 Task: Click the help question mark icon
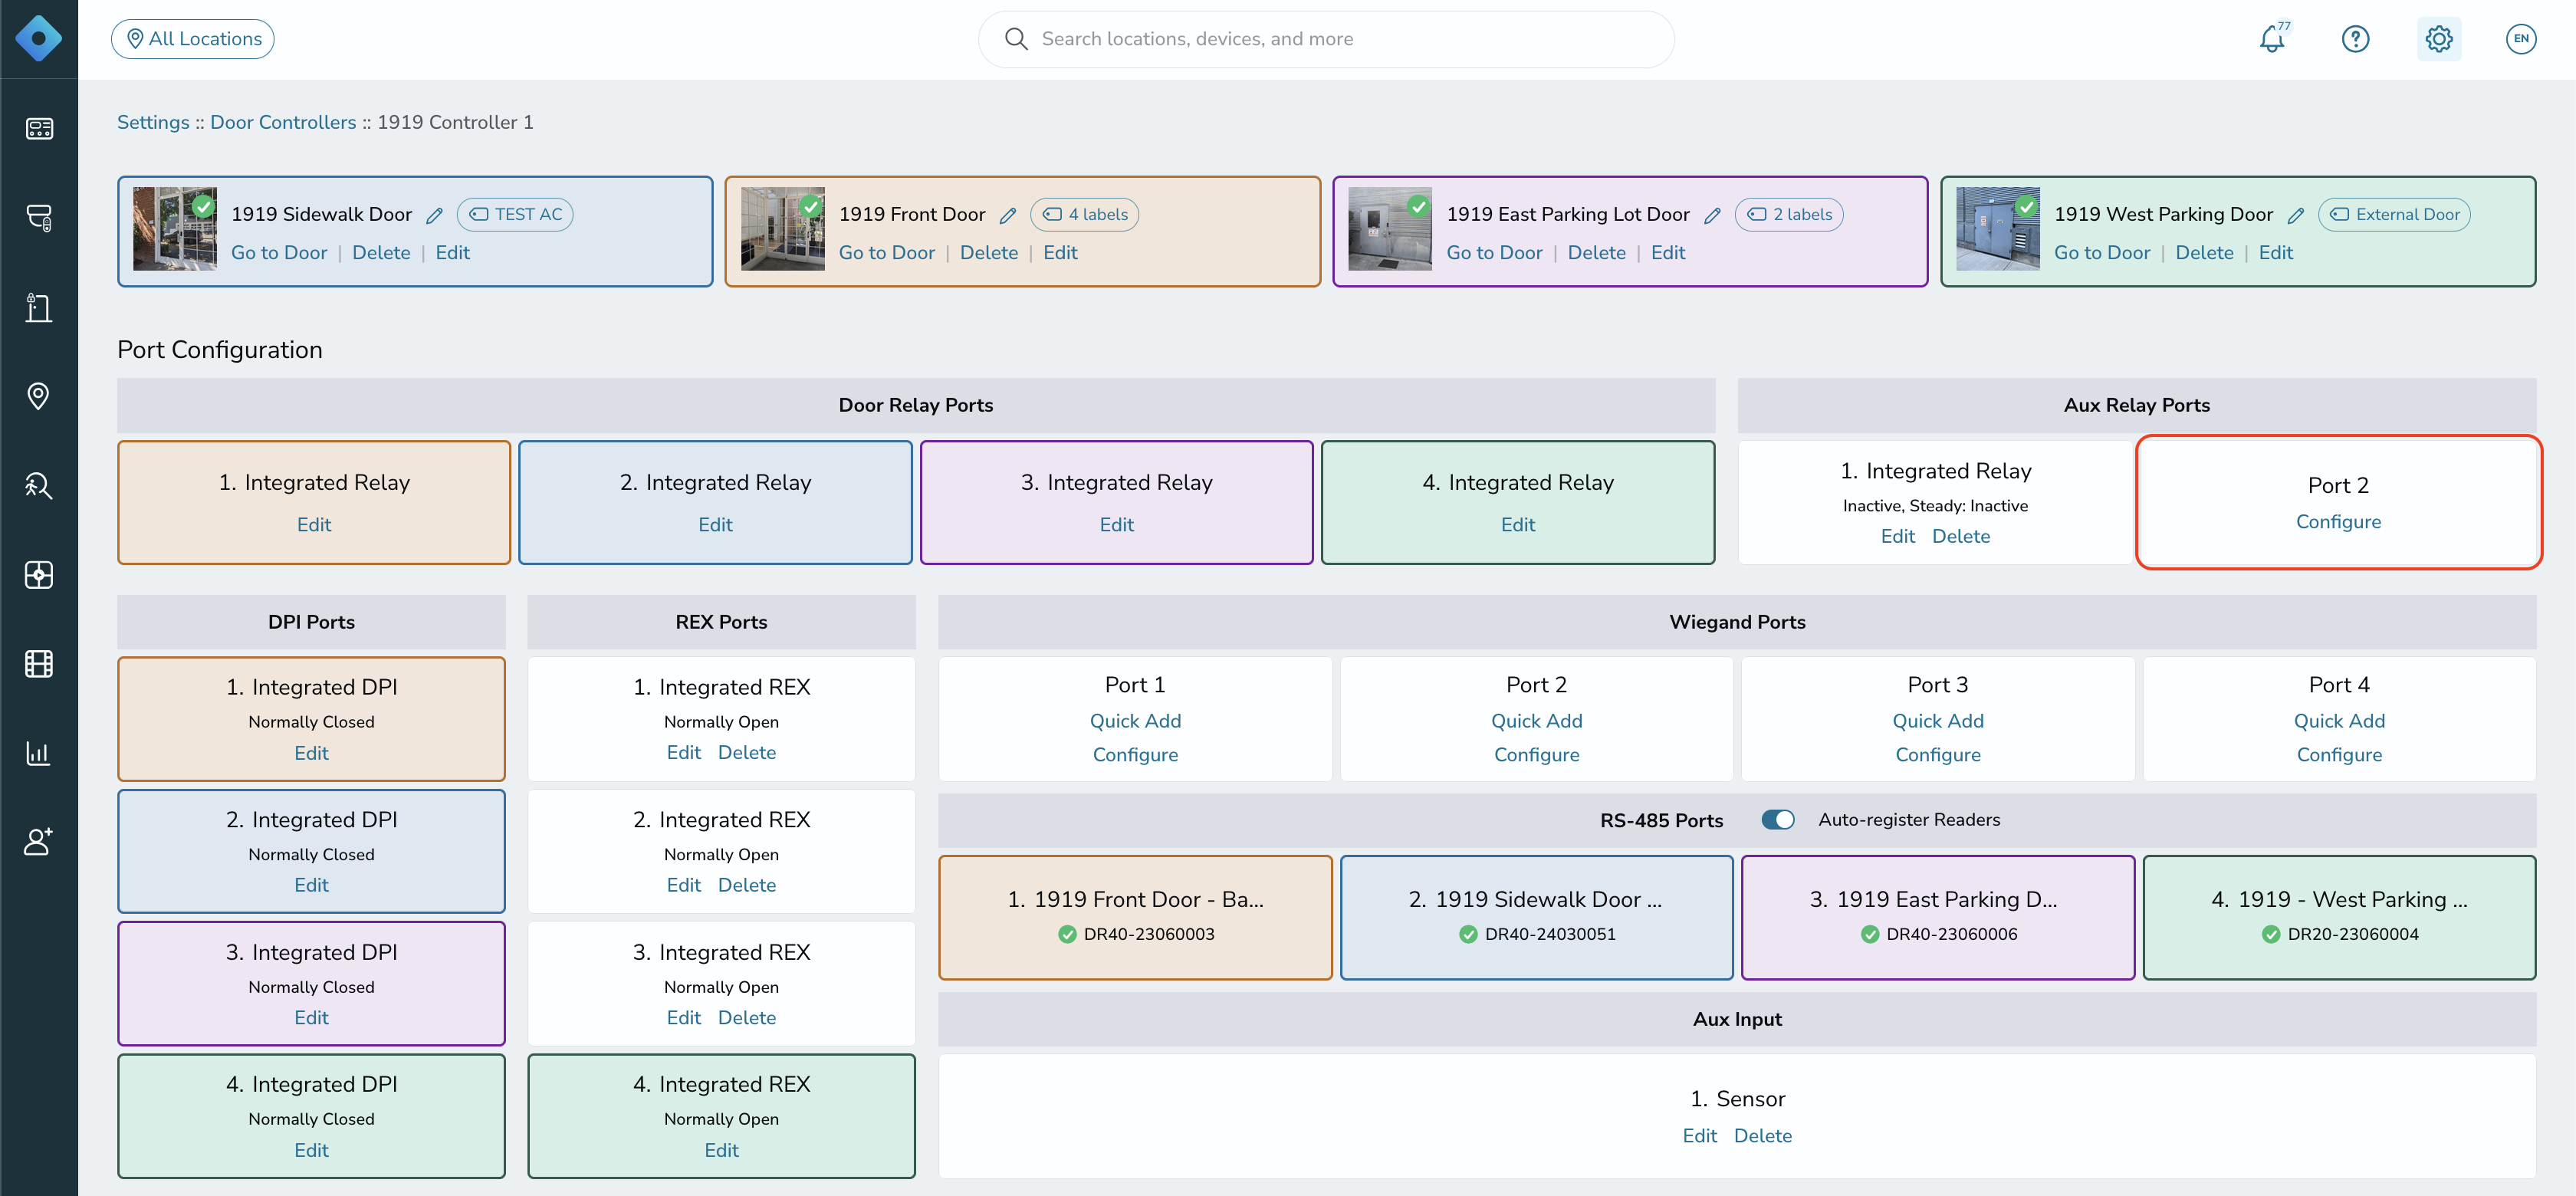tap(2355, 39)
